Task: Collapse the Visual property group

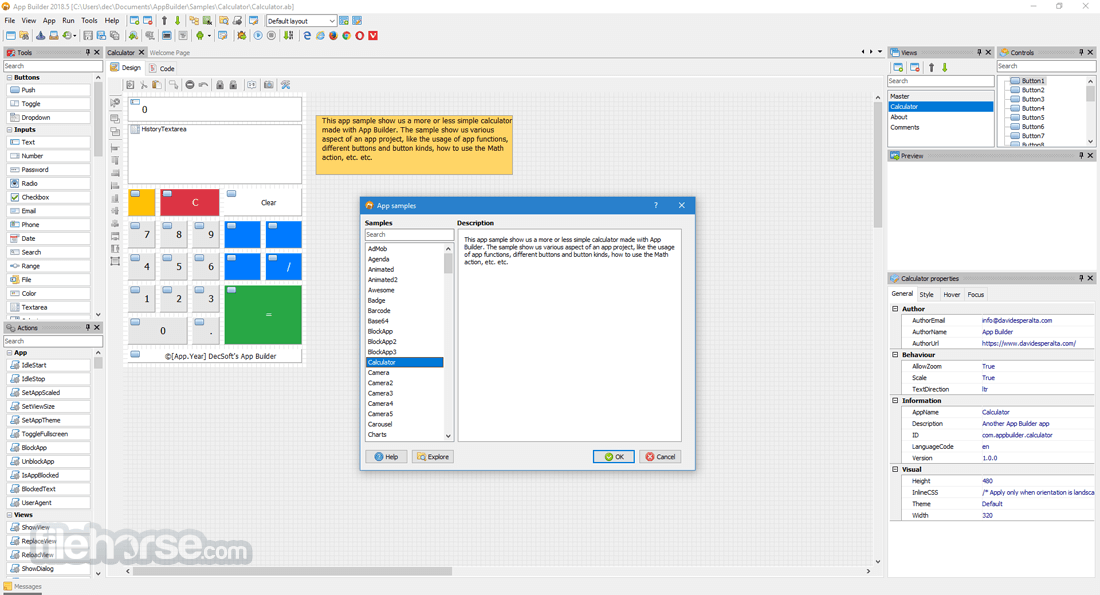Action: [x=895, y=469]
